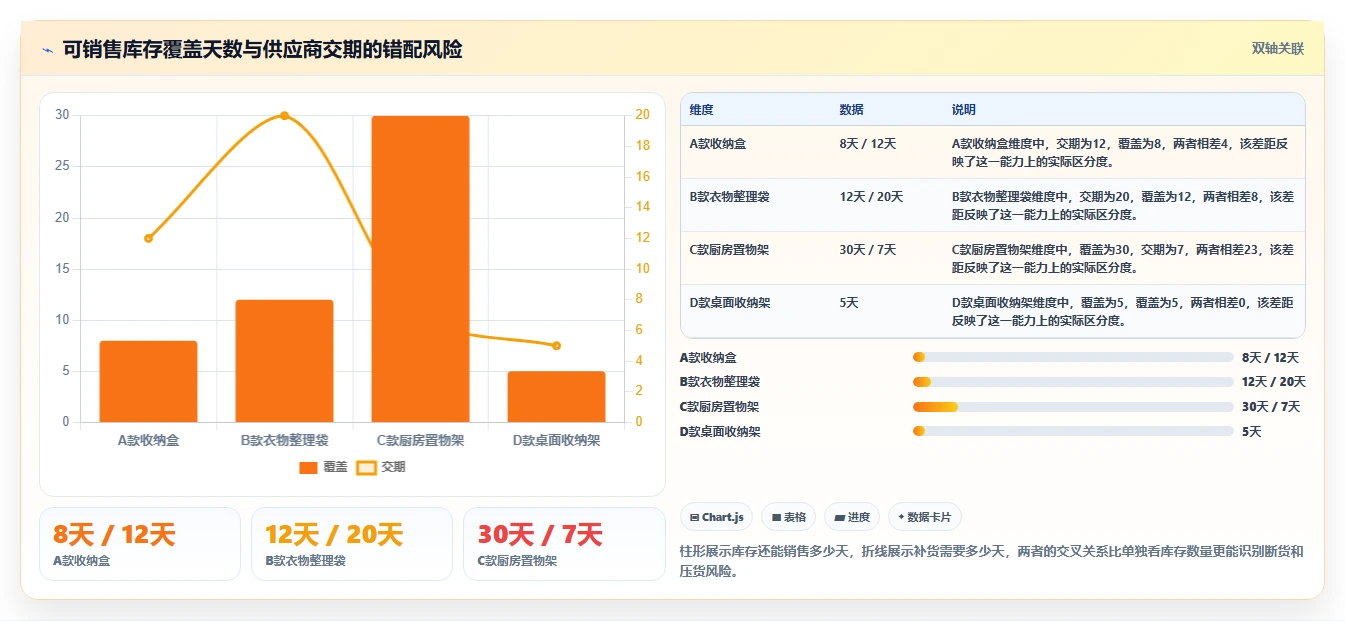Click the progress bar for C款厨房置物架
The image size is (1345, 621).
[x=1073, y=407]
